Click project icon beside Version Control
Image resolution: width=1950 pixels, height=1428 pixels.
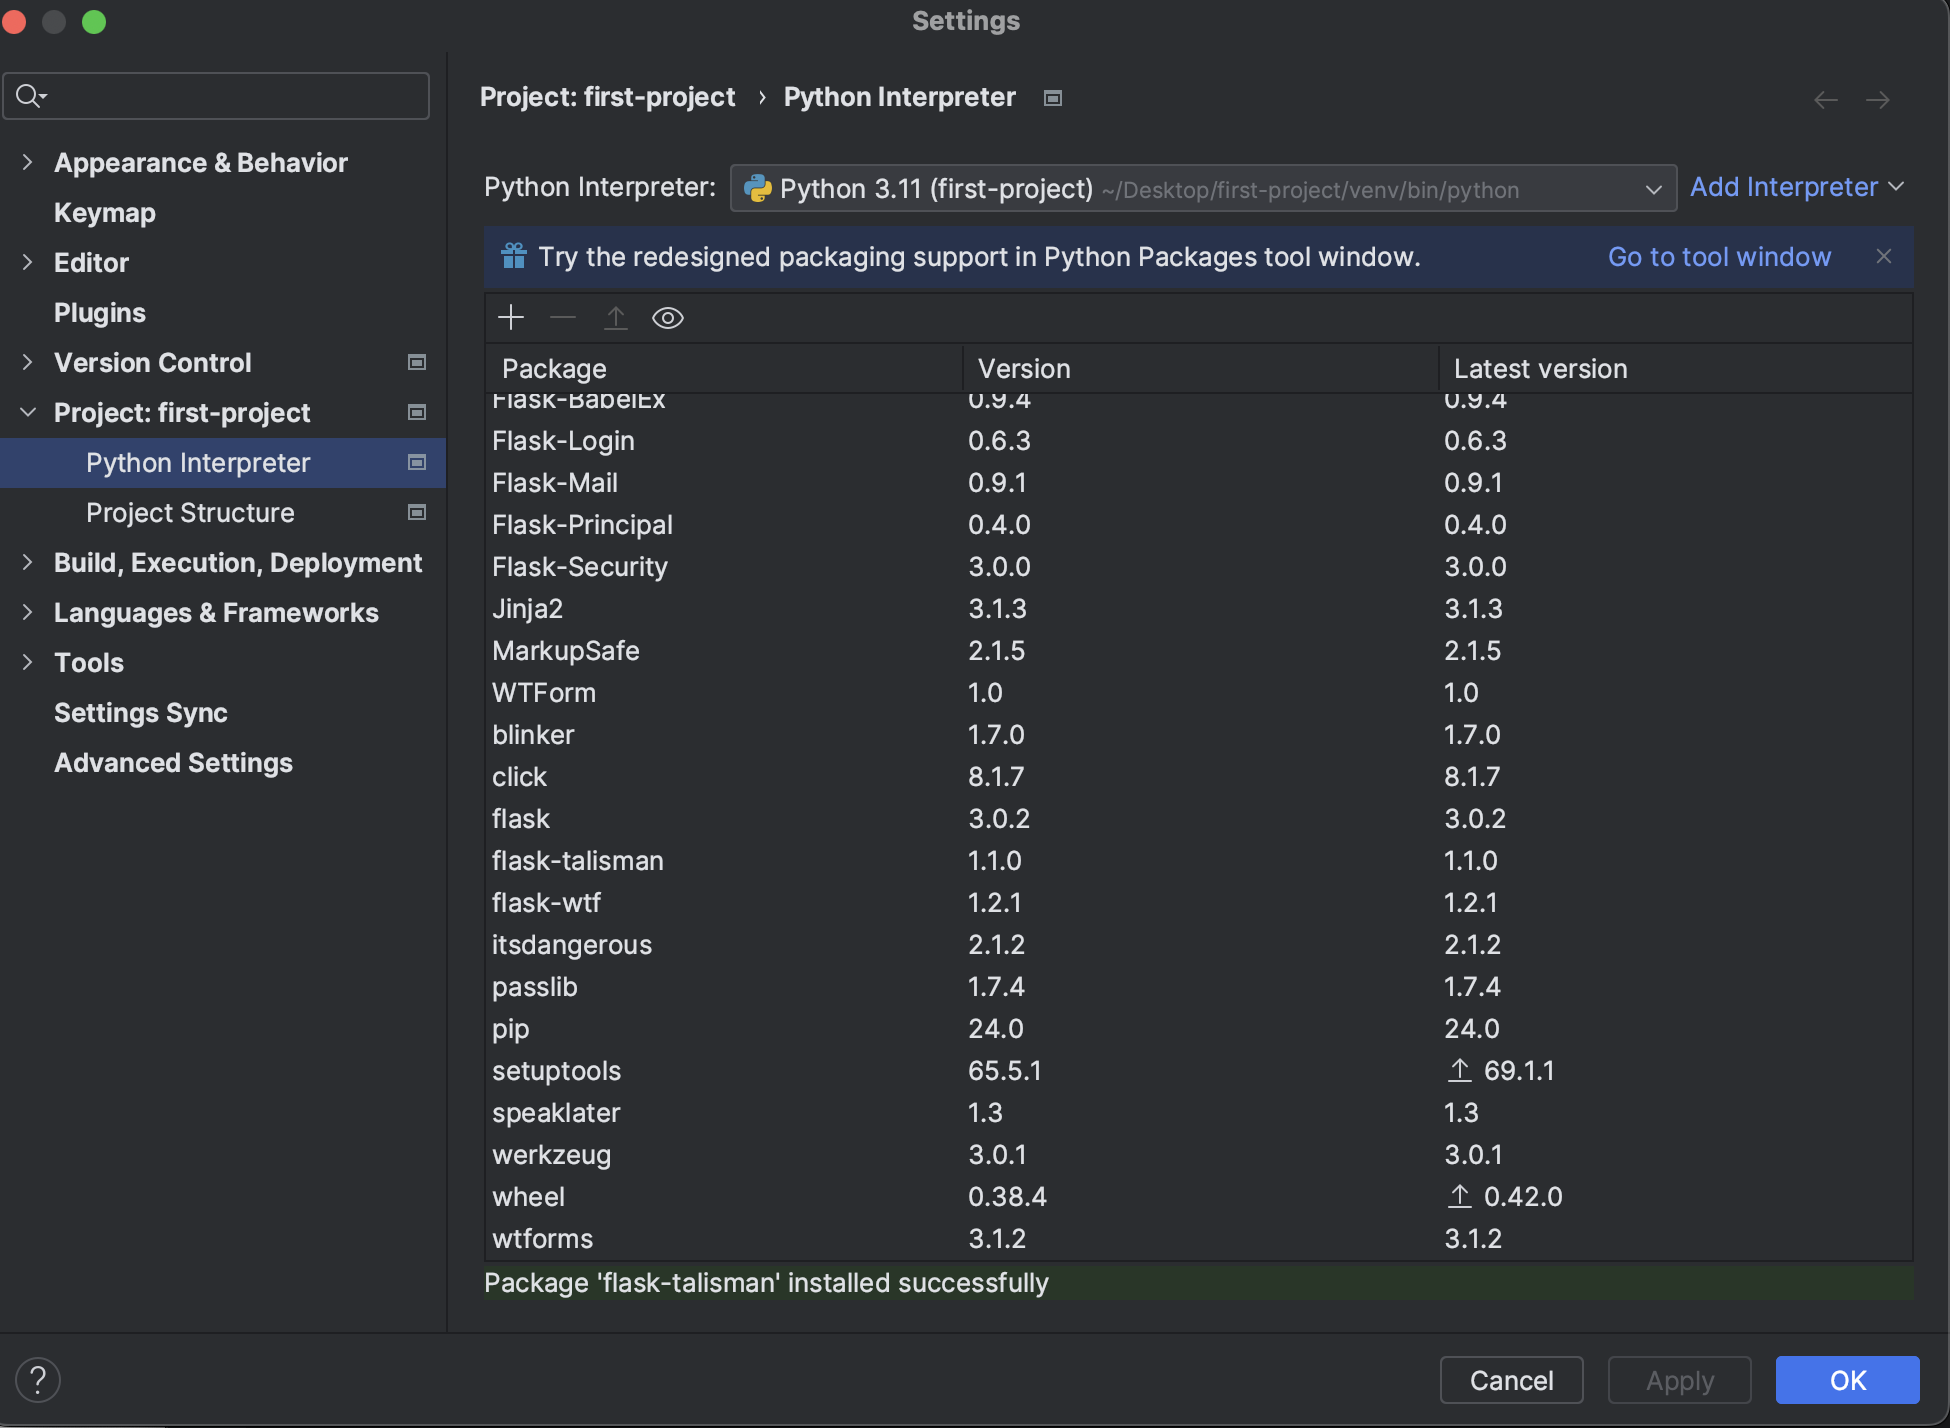point(417,362)
